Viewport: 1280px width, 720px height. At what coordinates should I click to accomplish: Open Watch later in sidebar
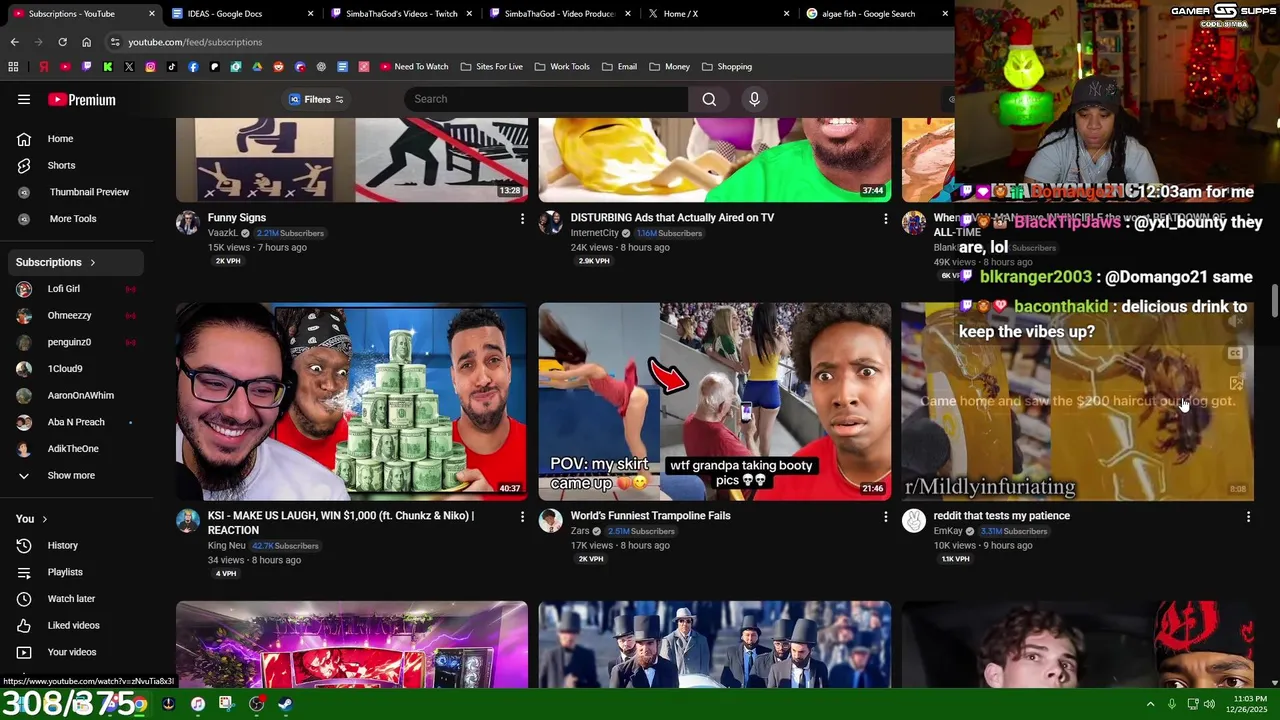tap(72, 598)
